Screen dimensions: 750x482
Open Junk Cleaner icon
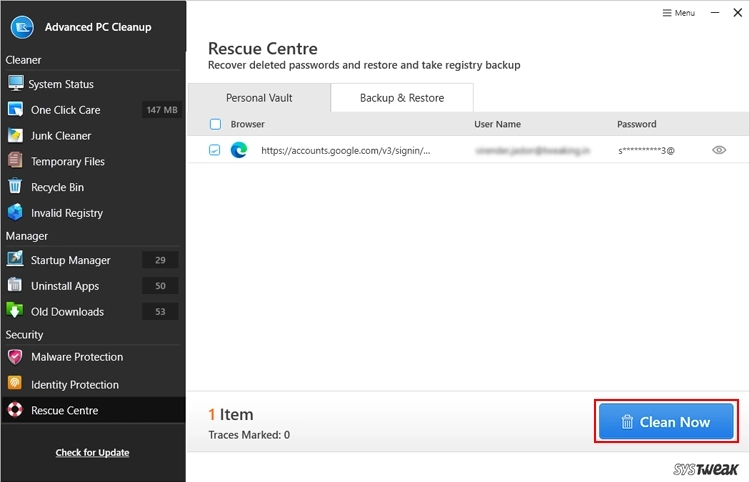tap(15, 135)
